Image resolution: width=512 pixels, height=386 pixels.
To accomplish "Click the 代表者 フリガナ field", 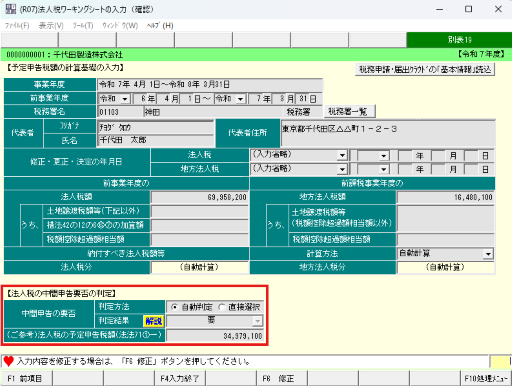I will click(156, 127).
